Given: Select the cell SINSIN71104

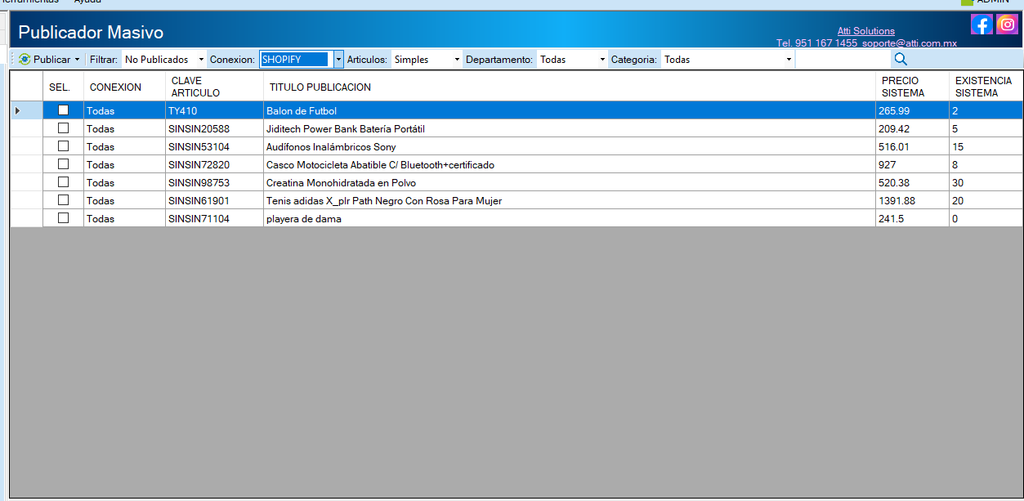Looking at the screenshot, I should [x=214, y=219].
